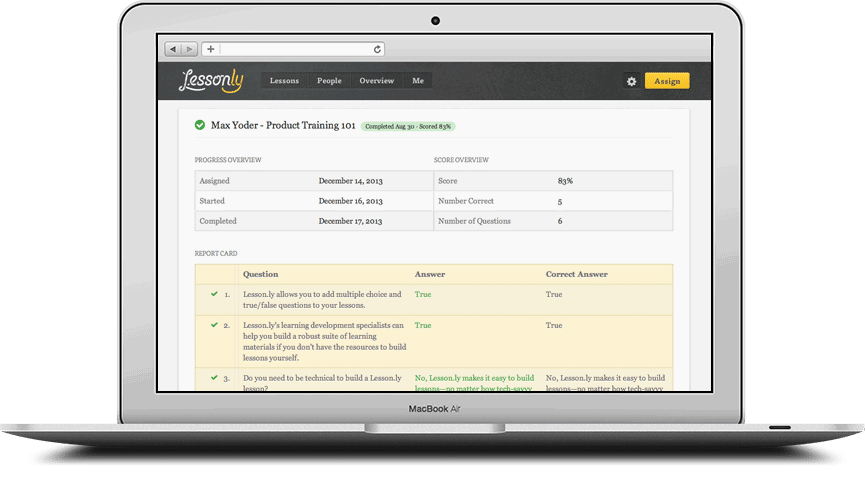Image resolution: width=865 pixels, height=478 pixels.
Task: Click the correct answer text for question 3
Action: [605, 383]
